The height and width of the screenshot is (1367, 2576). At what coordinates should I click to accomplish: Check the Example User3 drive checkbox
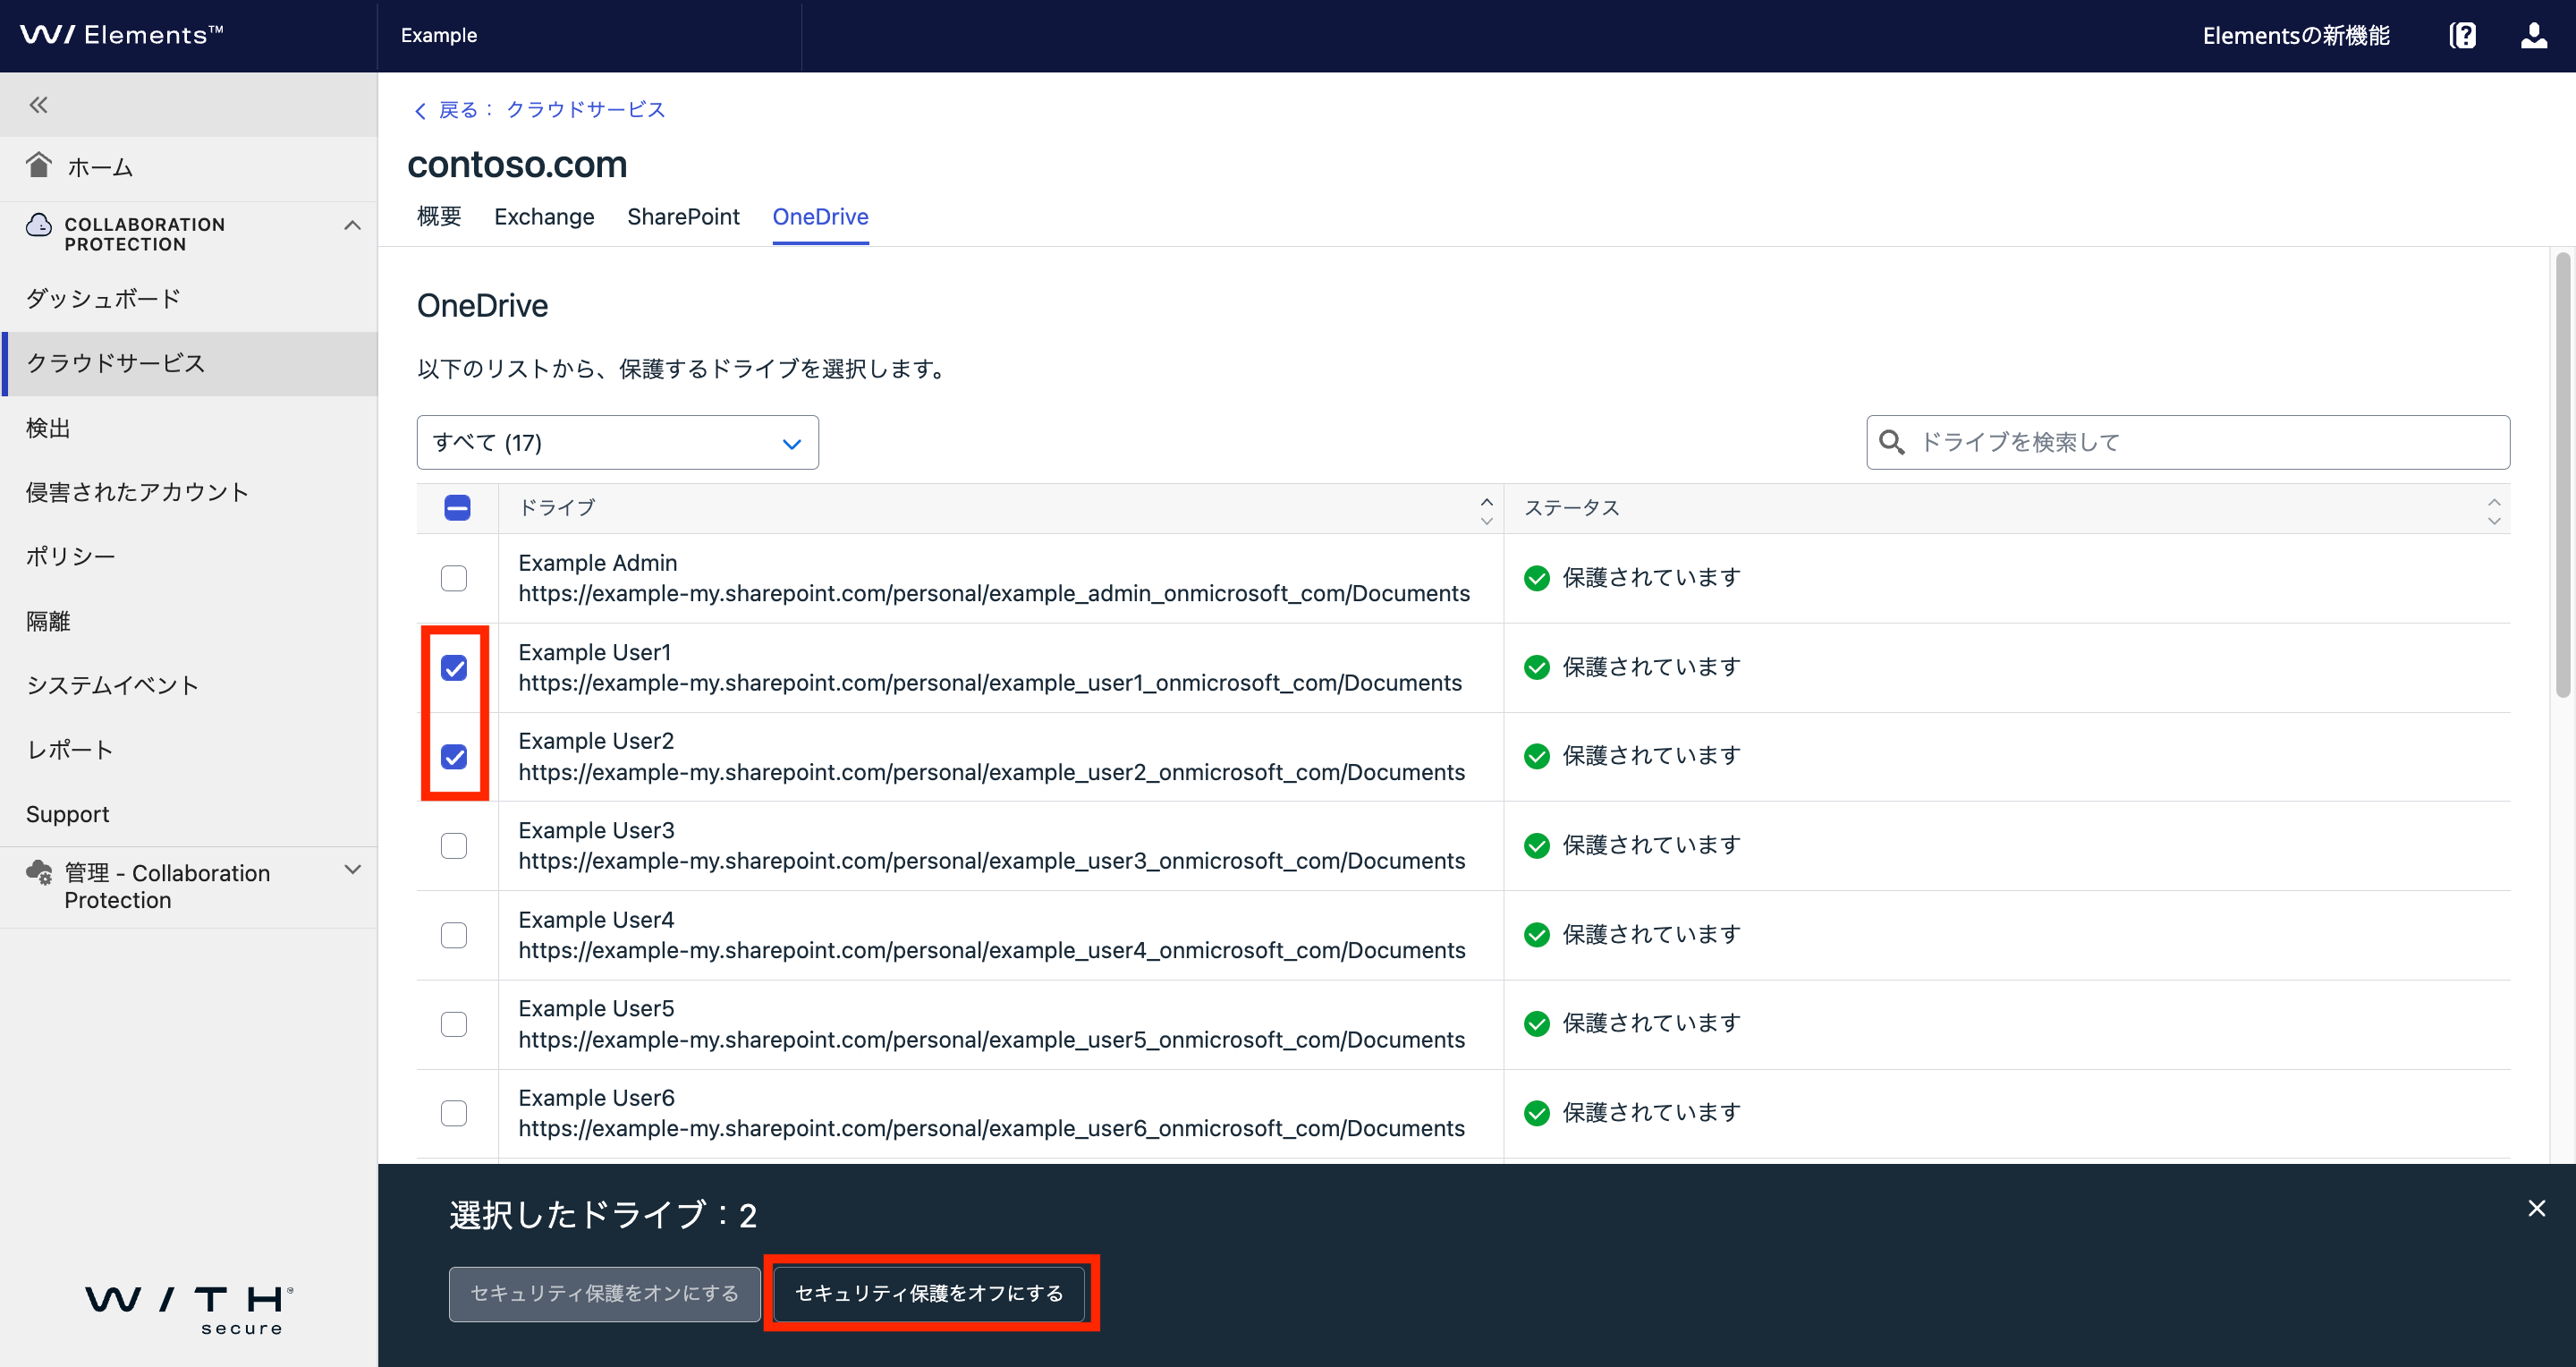click(454, 846)
